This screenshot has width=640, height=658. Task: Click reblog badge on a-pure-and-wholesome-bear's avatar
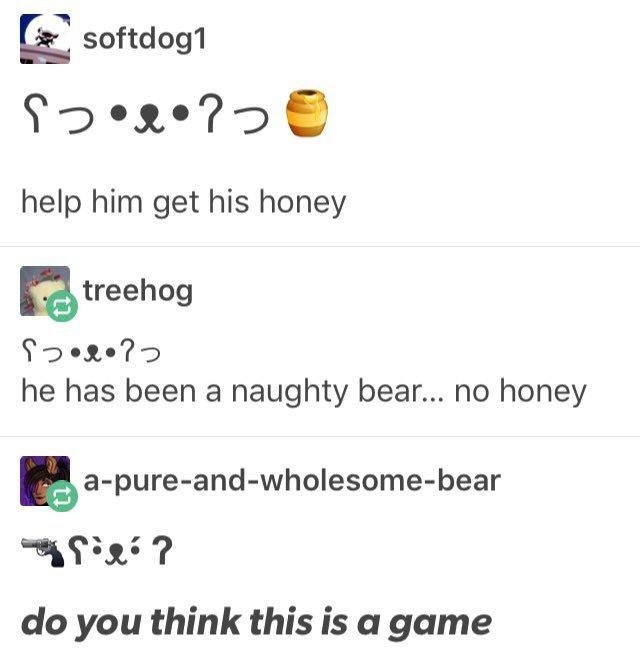[x=62, y=496]
